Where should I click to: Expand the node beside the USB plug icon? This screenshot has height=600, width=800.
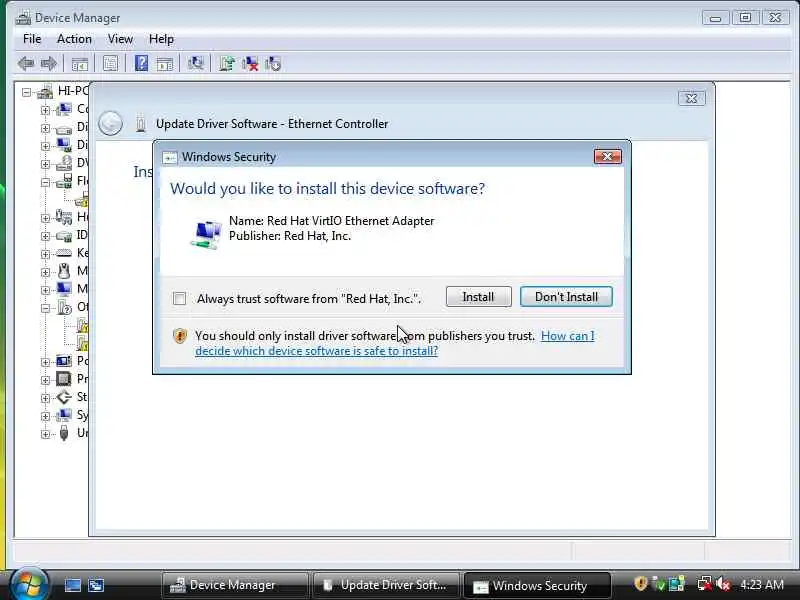(x=45, y=434)
